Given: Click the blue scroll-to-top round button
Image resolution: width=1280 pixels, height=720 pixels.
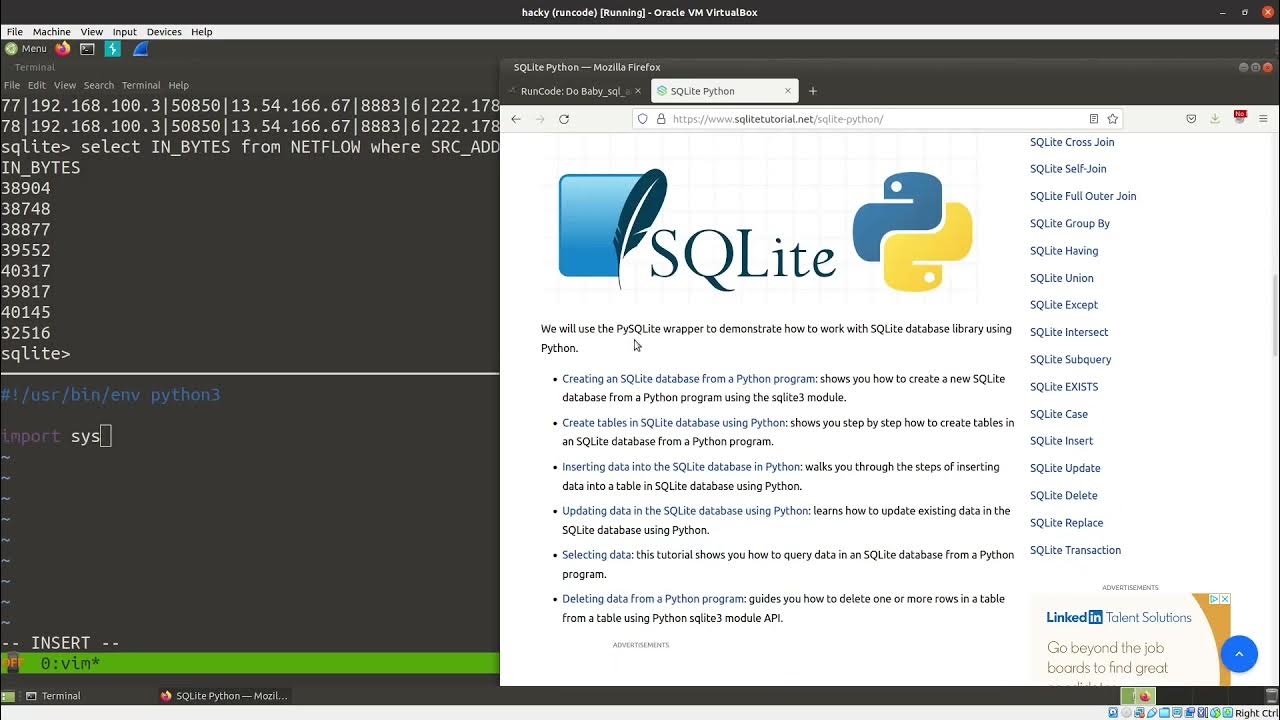Looking at the screenshot, I should pos(1239,654).
